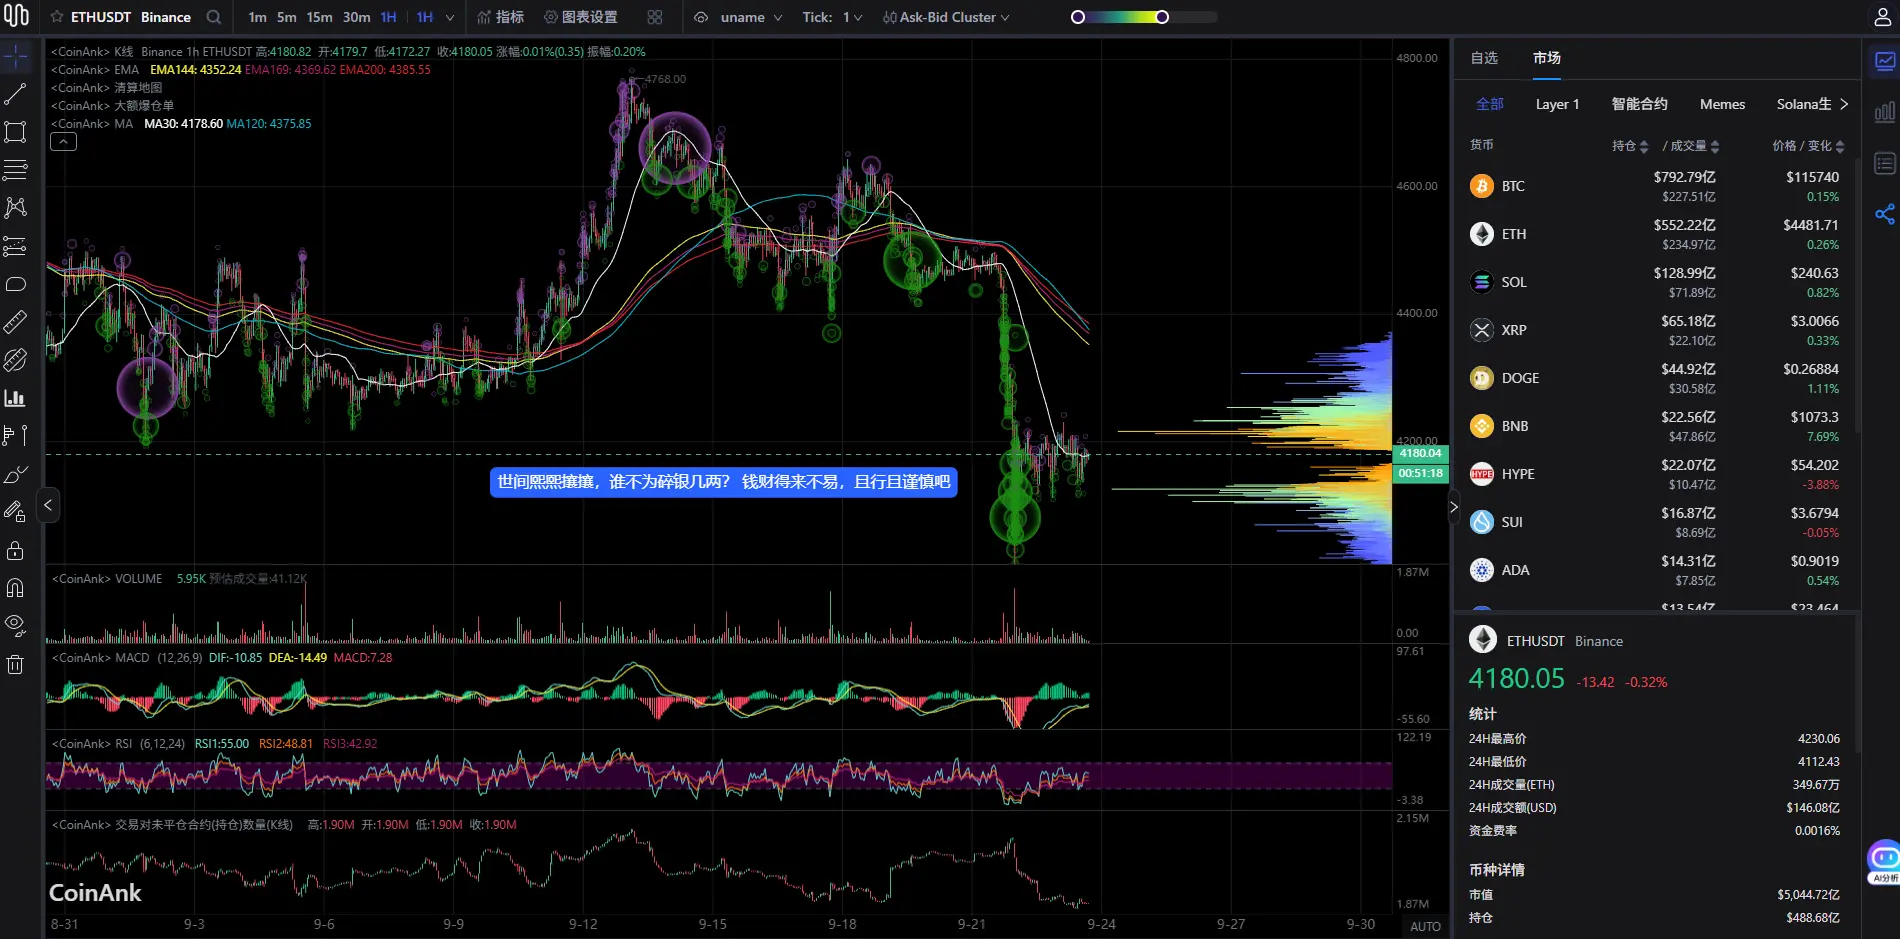Hide all drawings with the eye icon
1900x939 pixels.
pyautogui.click(x=16, y=626)
